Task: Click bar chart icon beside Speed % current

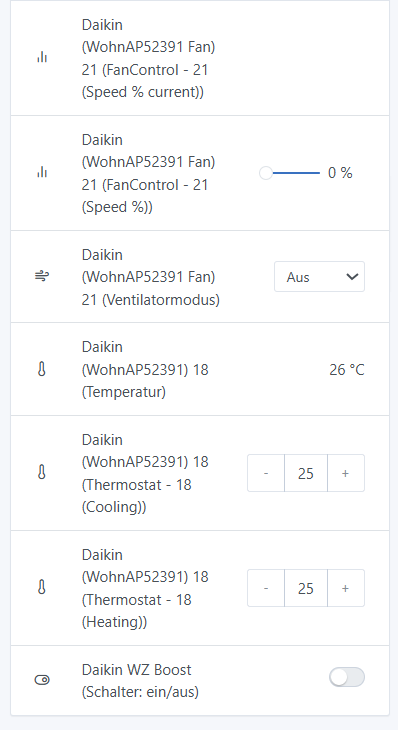Action: coord(42,57)
